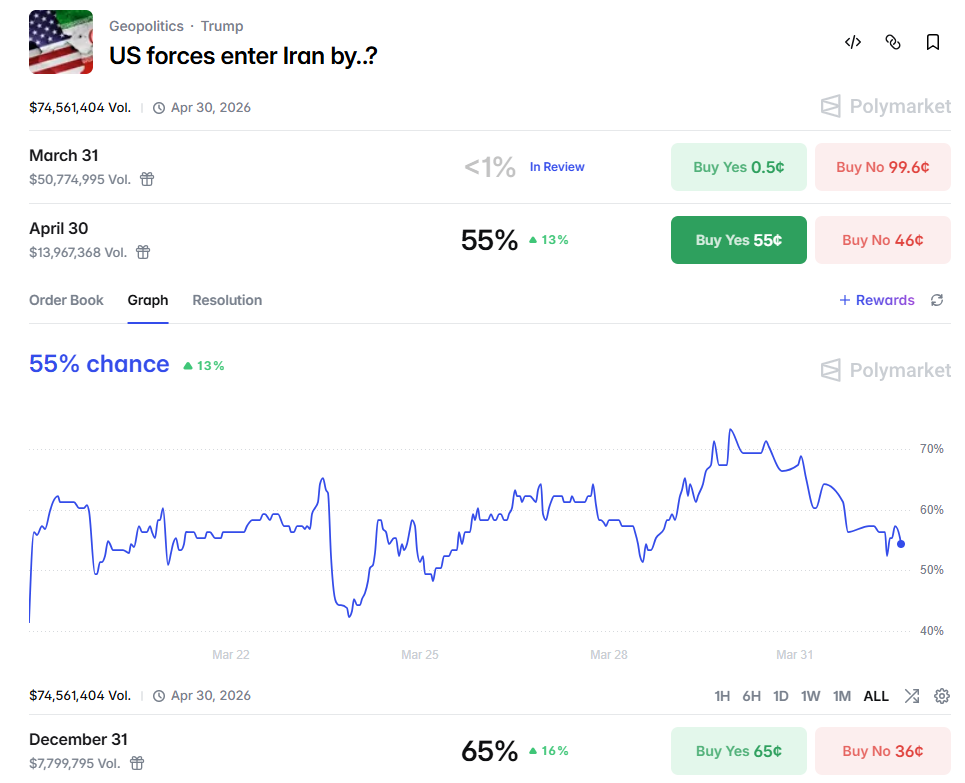
Task: Copy the market link icon
Action: (893, 42)
